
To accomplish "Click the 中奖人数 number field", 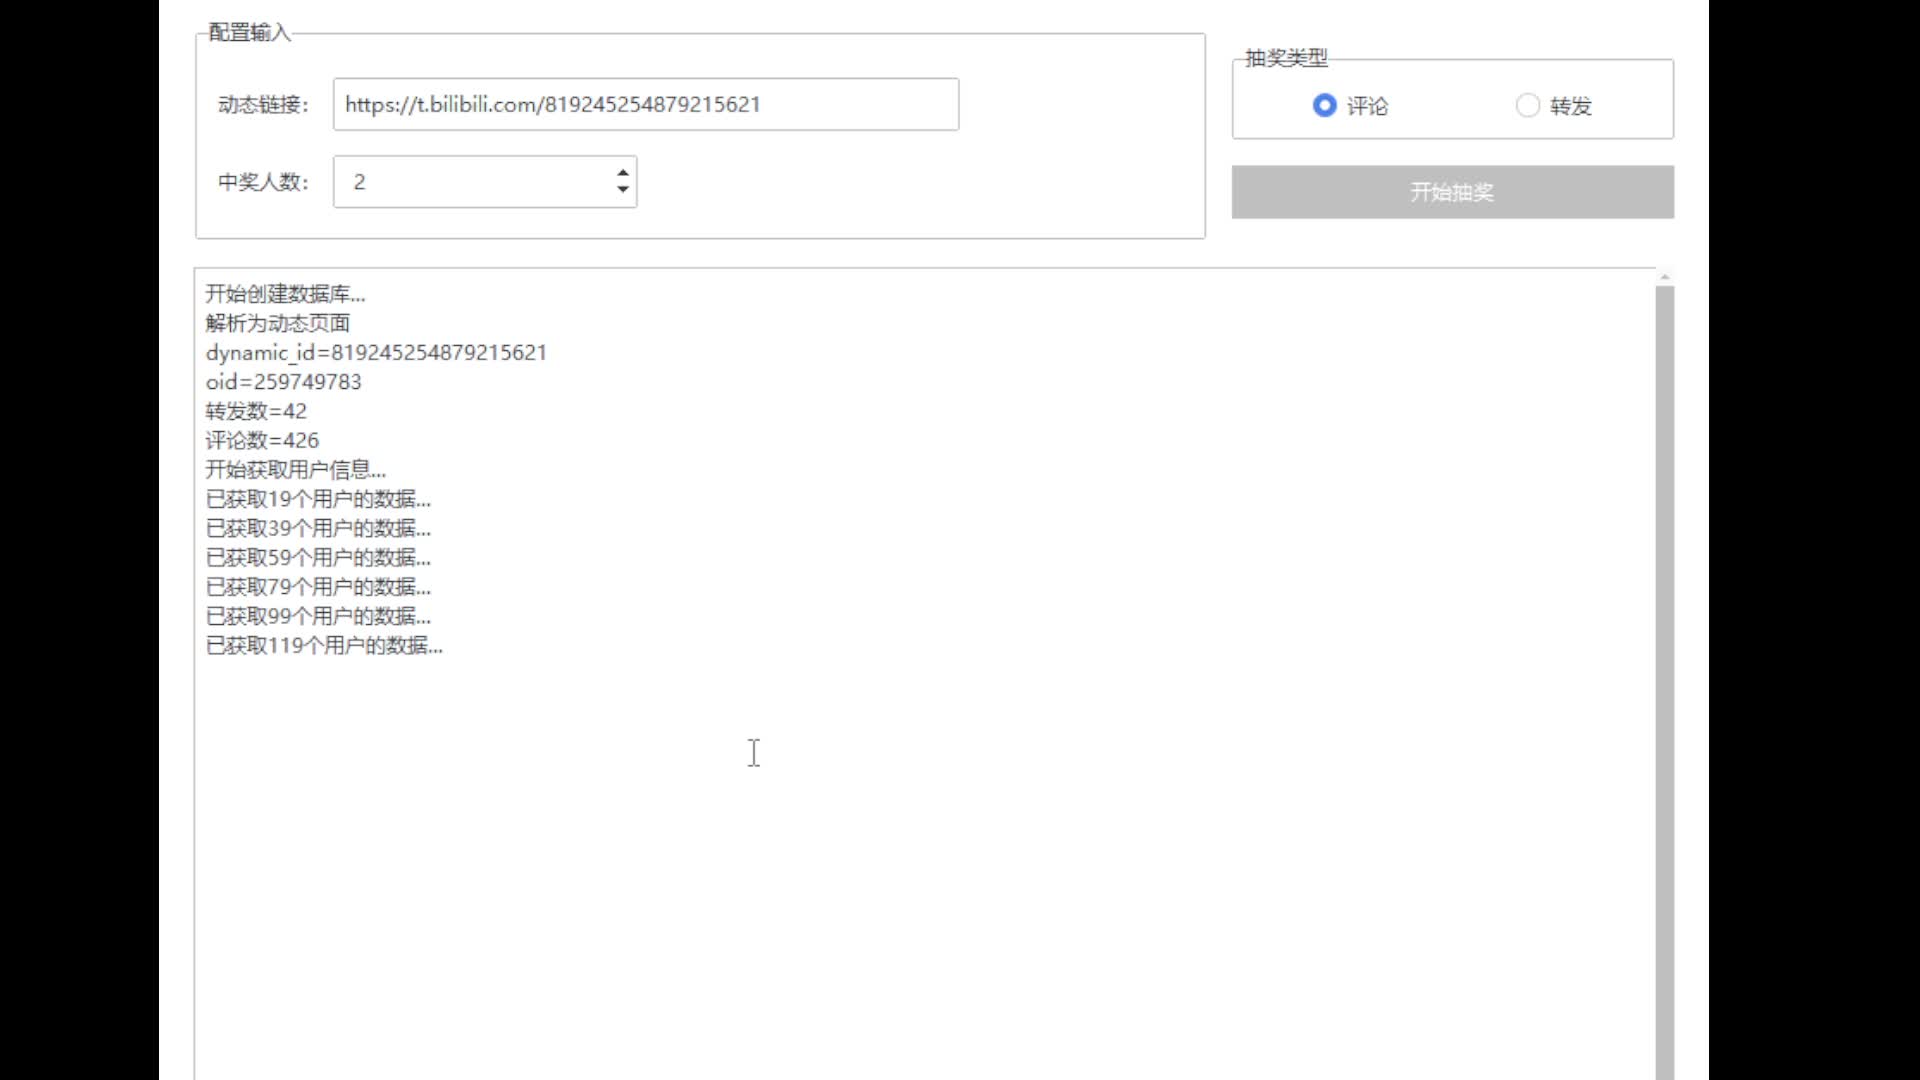I will click(x=470, y=182).
